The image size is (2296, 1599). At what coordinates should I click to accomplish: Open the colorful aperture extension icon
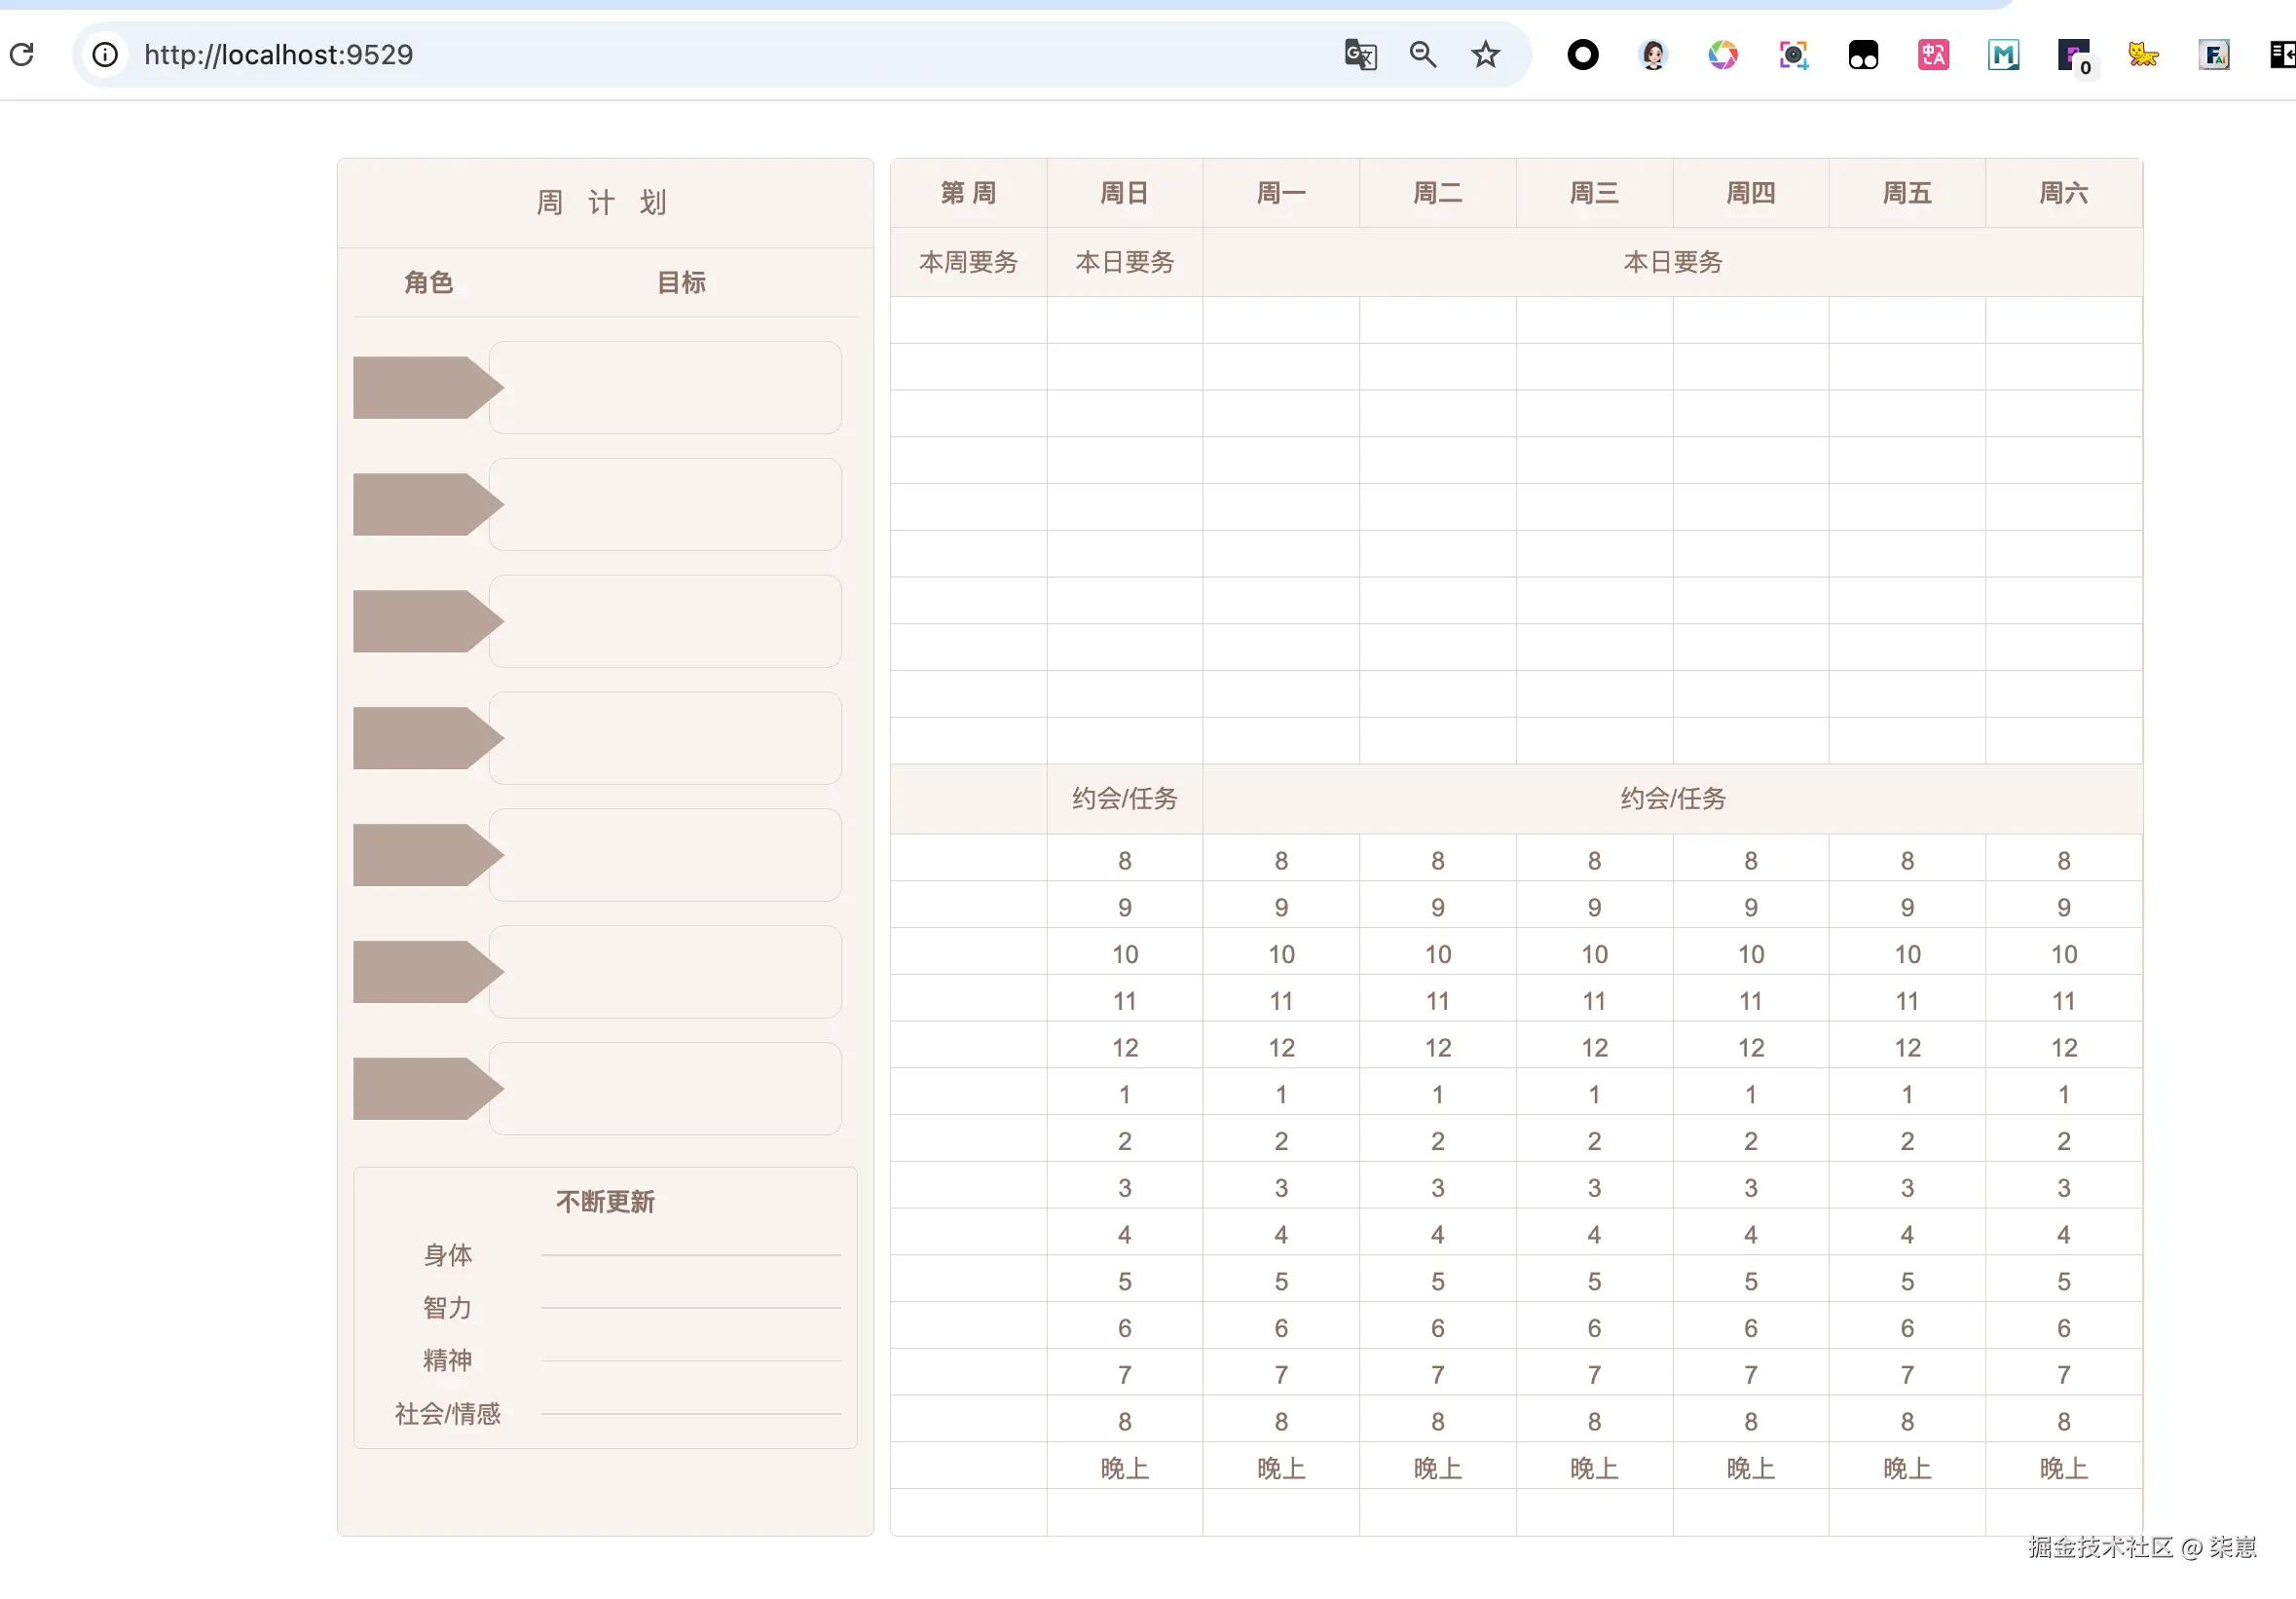[1722, 54]
